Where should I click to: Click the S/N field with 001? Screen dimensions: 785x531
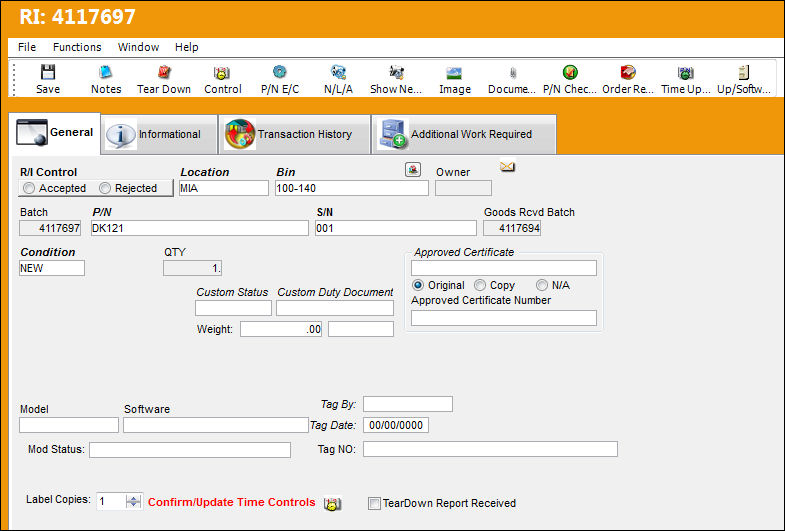(x=396, y=228)
